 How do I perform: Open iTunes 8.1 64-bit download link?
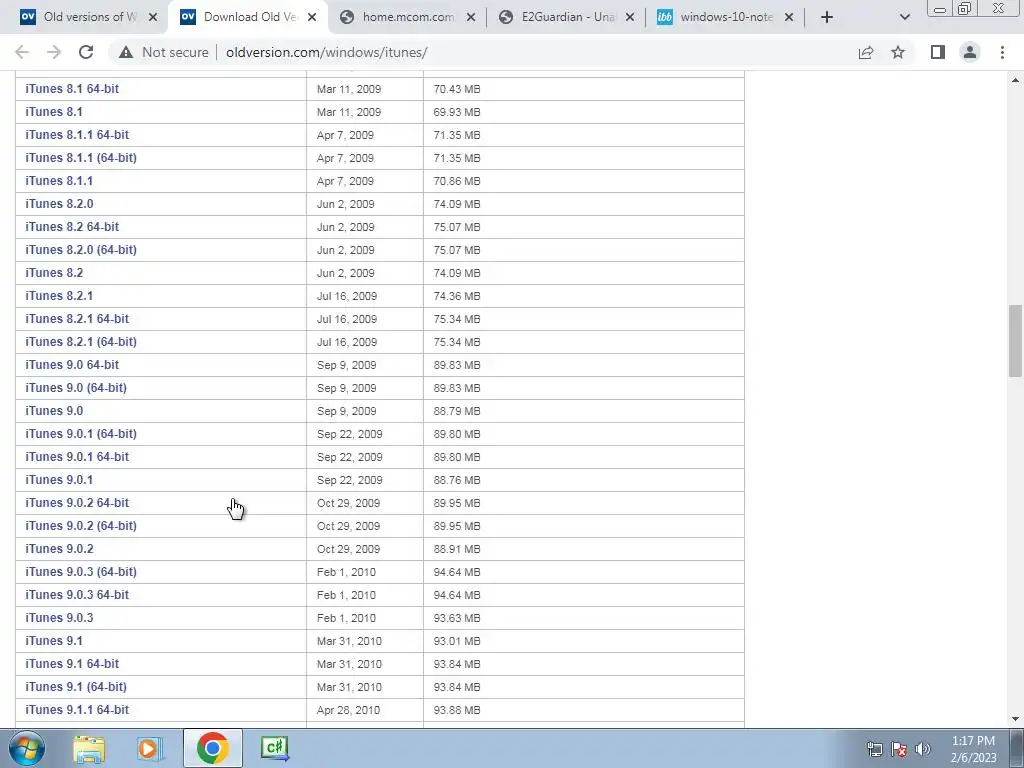(x=72, y=89)
